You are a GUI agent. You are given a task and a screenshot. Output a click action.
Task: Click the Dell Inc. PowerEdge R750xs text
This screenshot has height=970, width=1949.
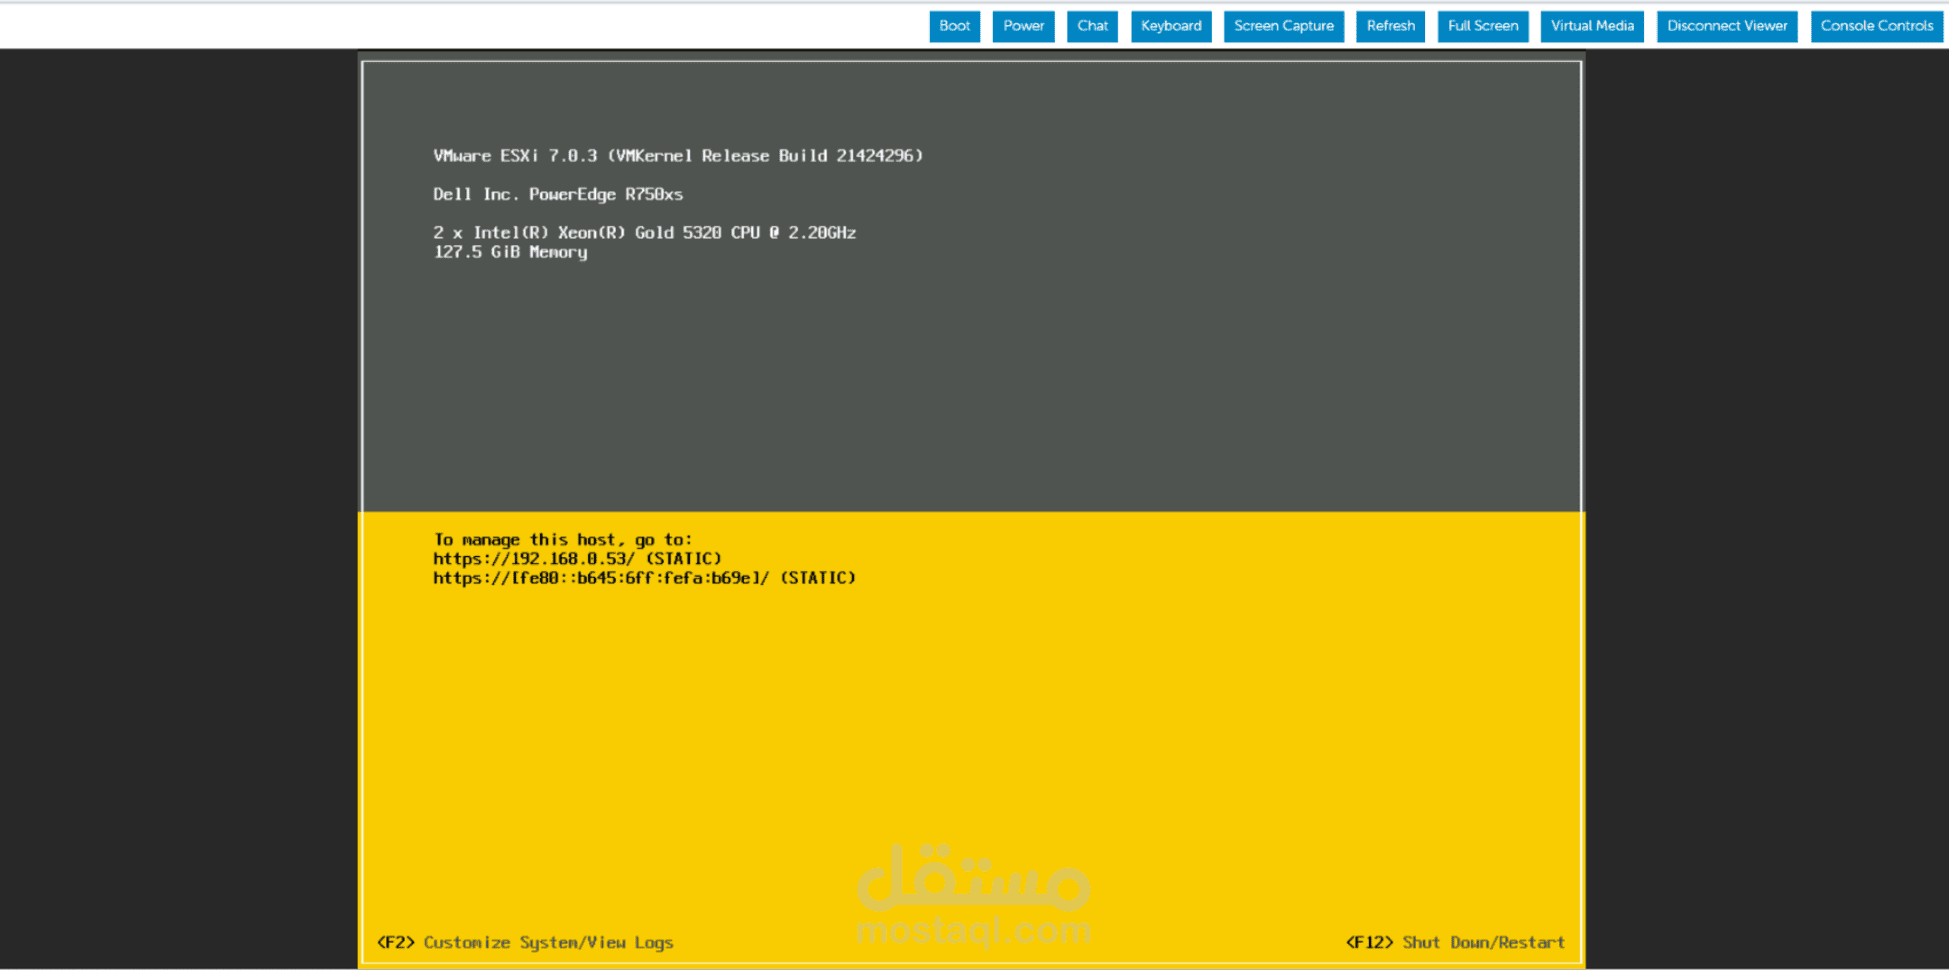click(558, 194)
